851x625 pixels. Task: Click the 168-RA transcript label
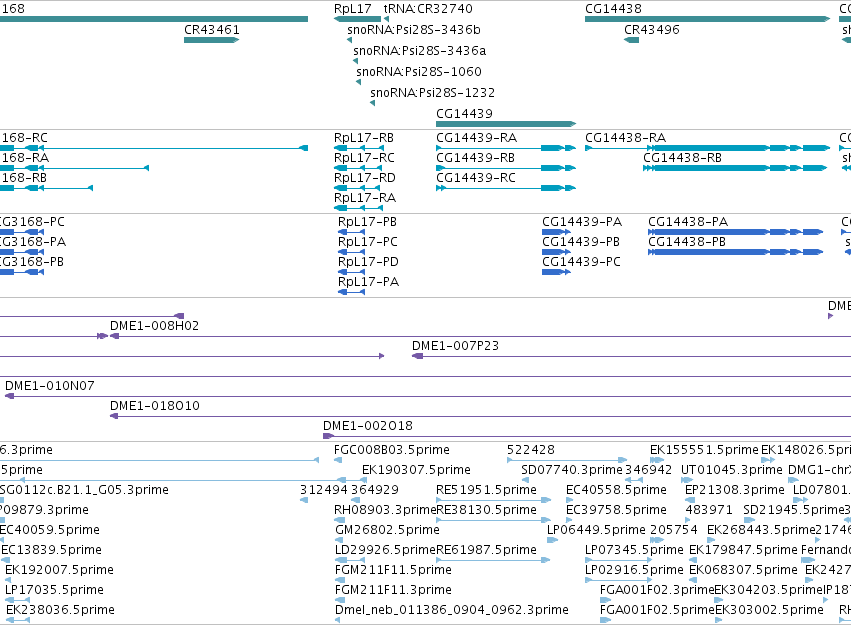pos(25,158)
